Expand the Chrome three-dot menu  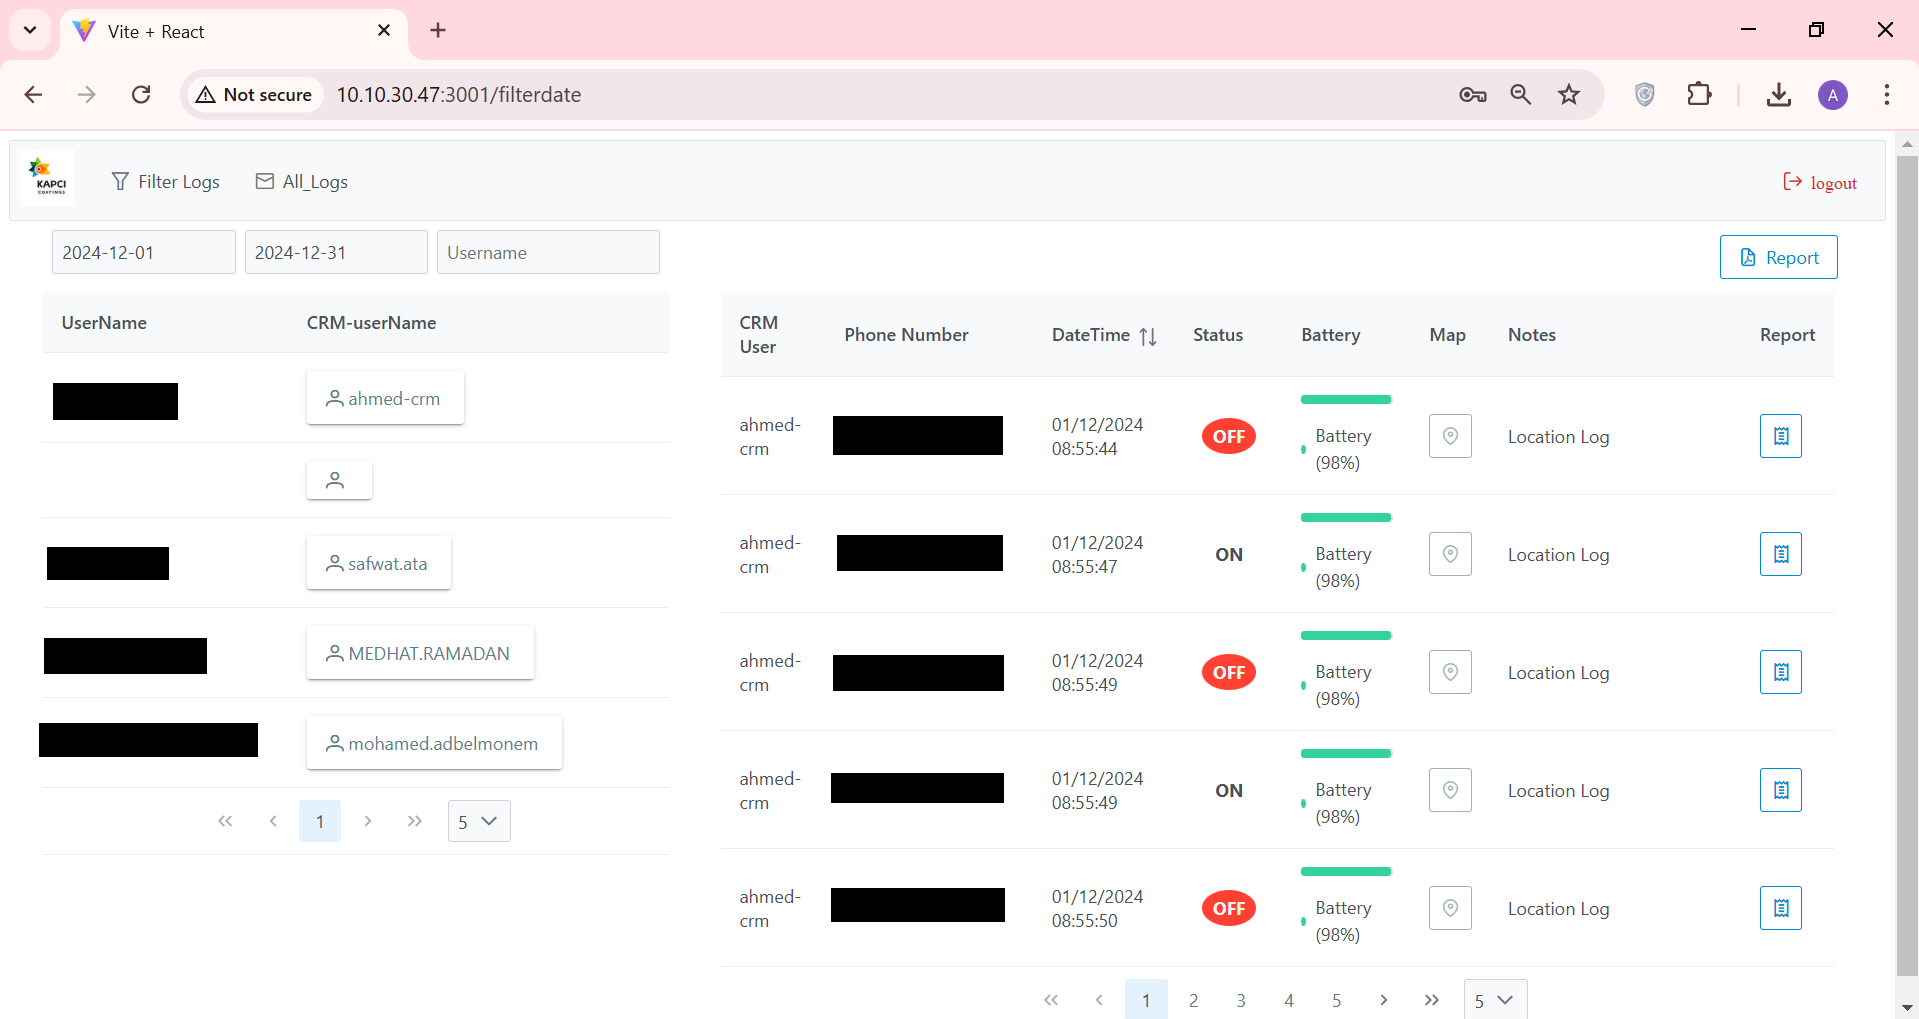click(x=1886, y=94)
